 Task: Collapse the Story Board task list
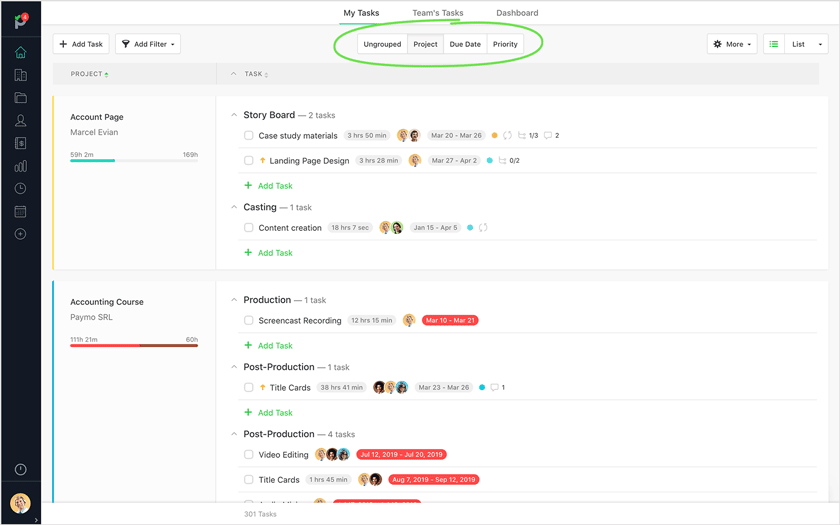[234, 115]
